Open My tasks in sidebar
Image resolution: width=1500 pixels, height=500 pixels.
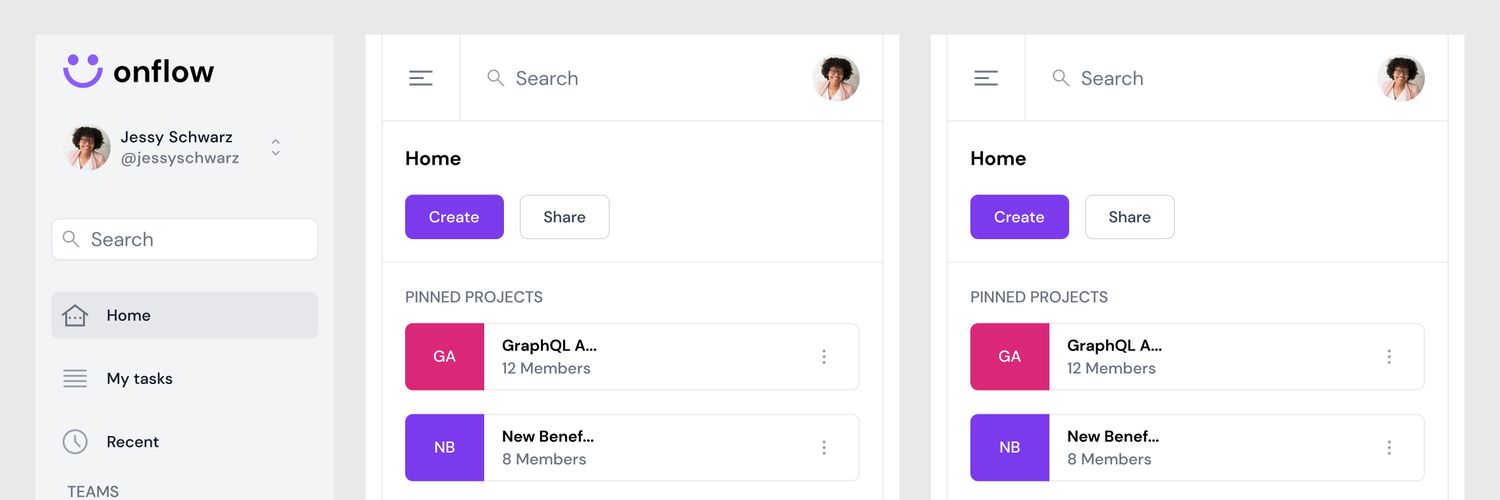(185, 378)
